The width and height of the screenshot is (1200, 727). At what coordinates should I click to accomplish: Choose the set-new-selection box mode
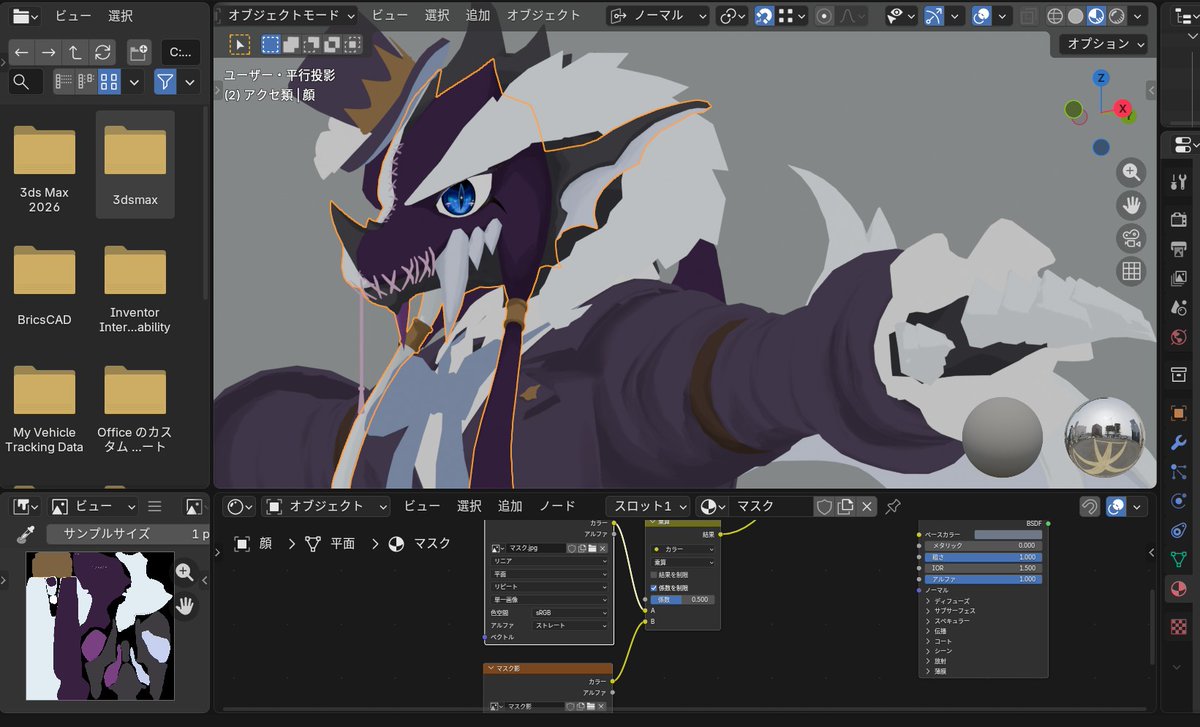click(x=271, y=44)
